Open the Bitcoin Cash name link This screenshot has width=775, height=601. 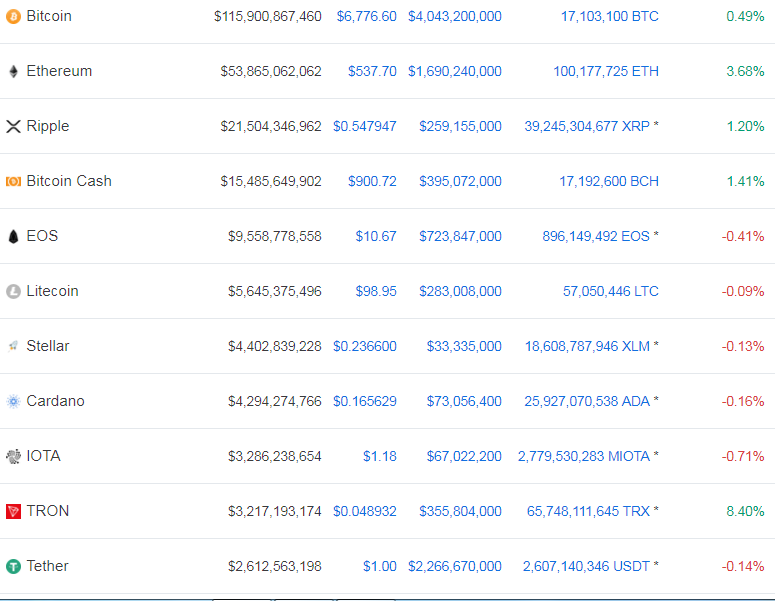(x=69, y=181)
